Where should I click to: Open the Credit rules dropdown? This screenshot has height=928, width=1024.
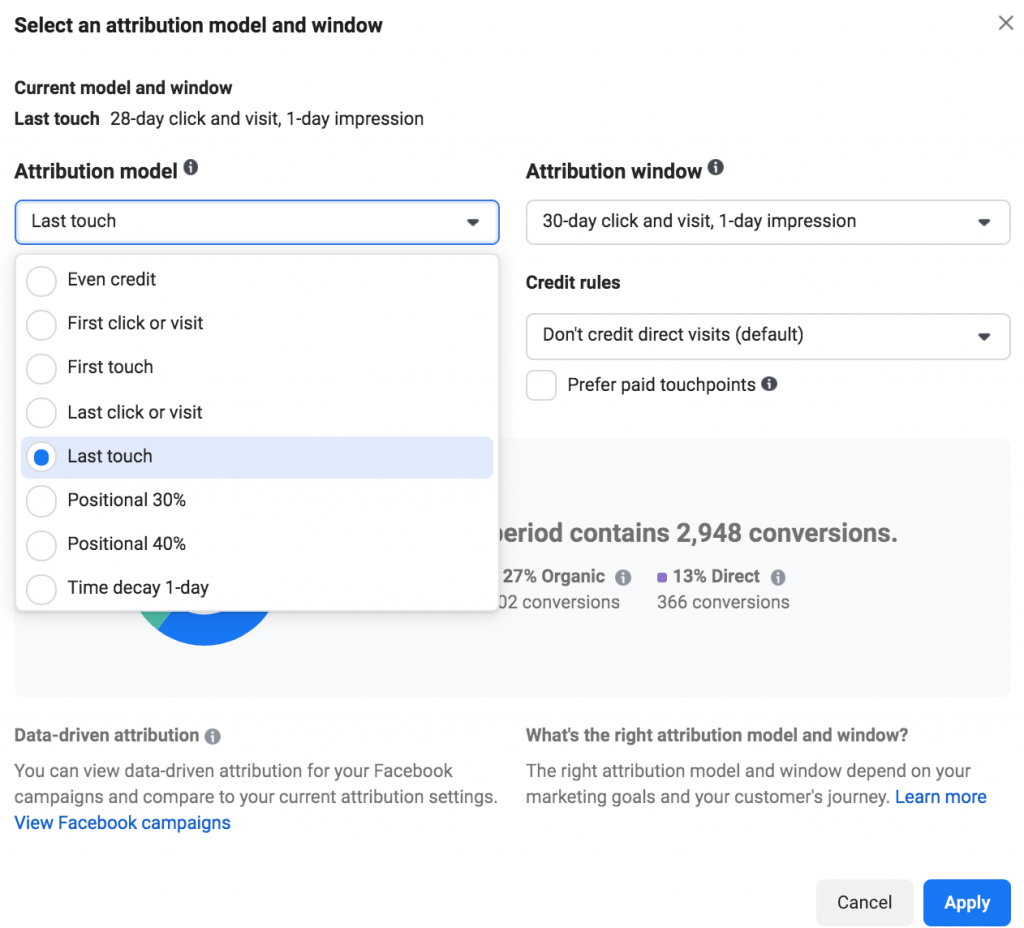click(768, 337)
